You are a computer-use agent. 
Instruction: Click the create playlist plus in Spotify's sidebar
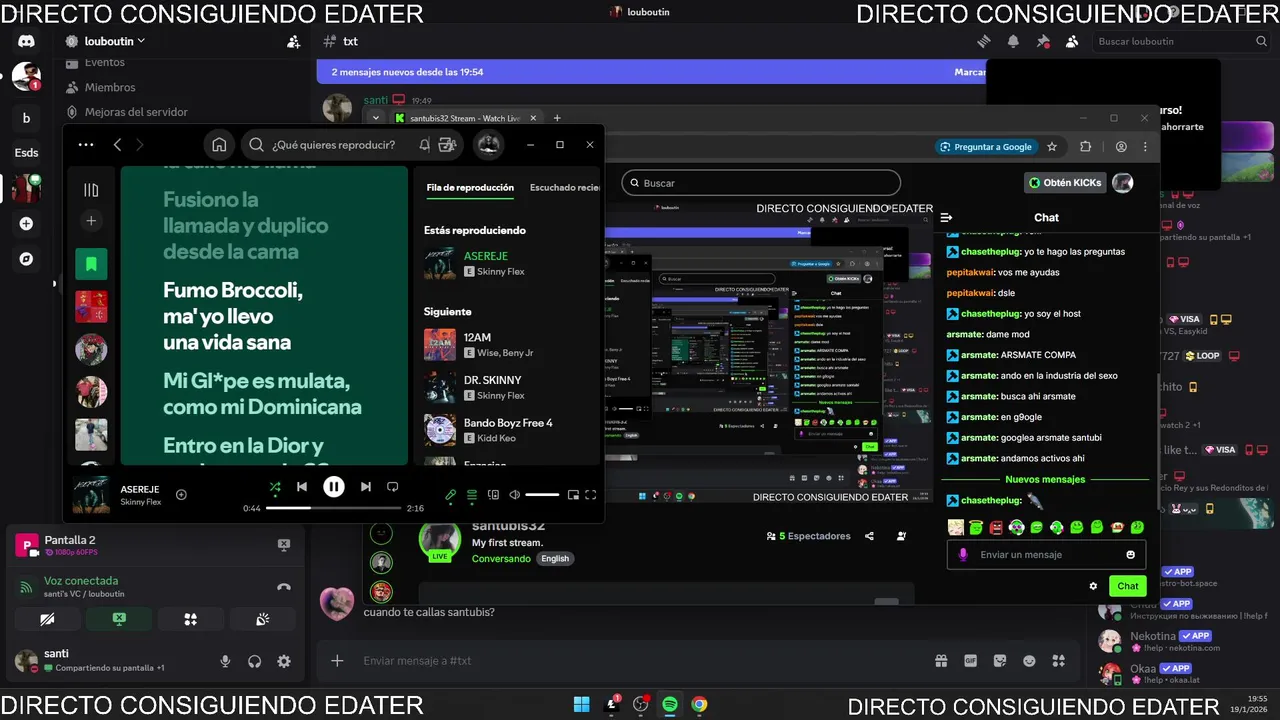91,221
